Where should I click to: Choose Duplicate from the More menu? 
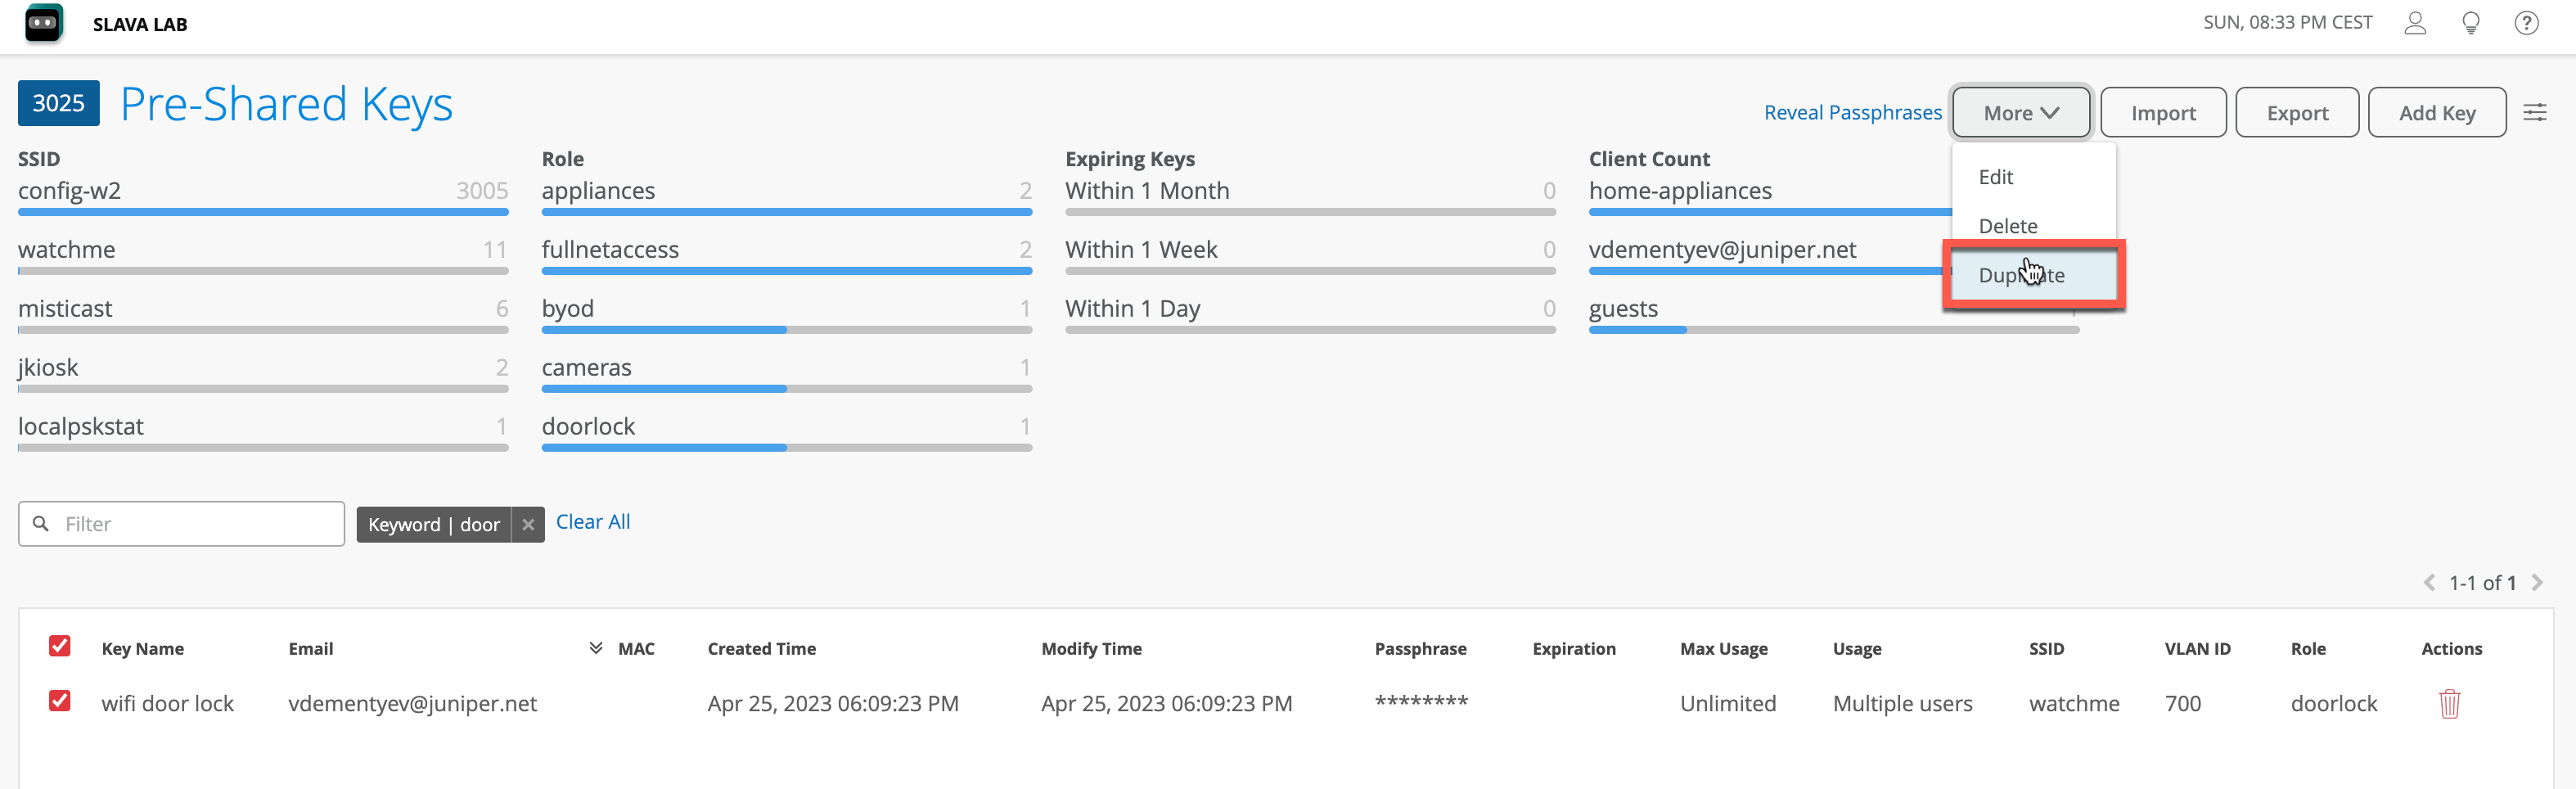coord(2021,275)
